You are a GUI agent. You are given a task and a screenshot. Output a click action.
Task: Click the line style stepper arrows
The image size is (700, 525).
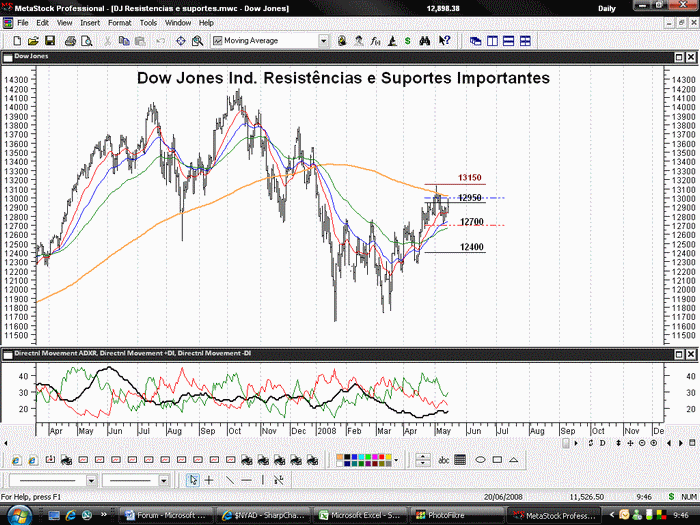pyautogui.click(x=422, y=460)
